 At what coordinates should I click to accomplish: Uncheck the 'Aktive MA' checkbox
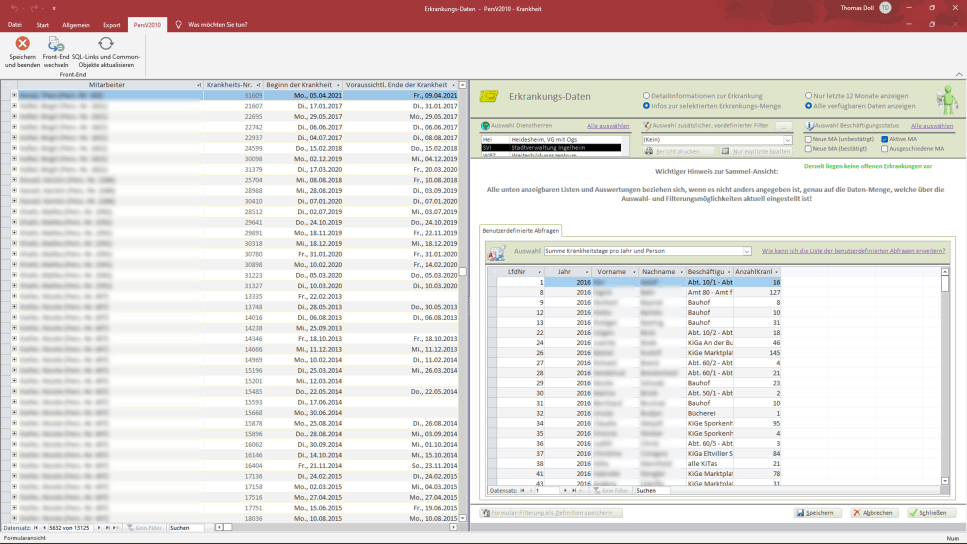pyautogui.click(x=884, y=139)
